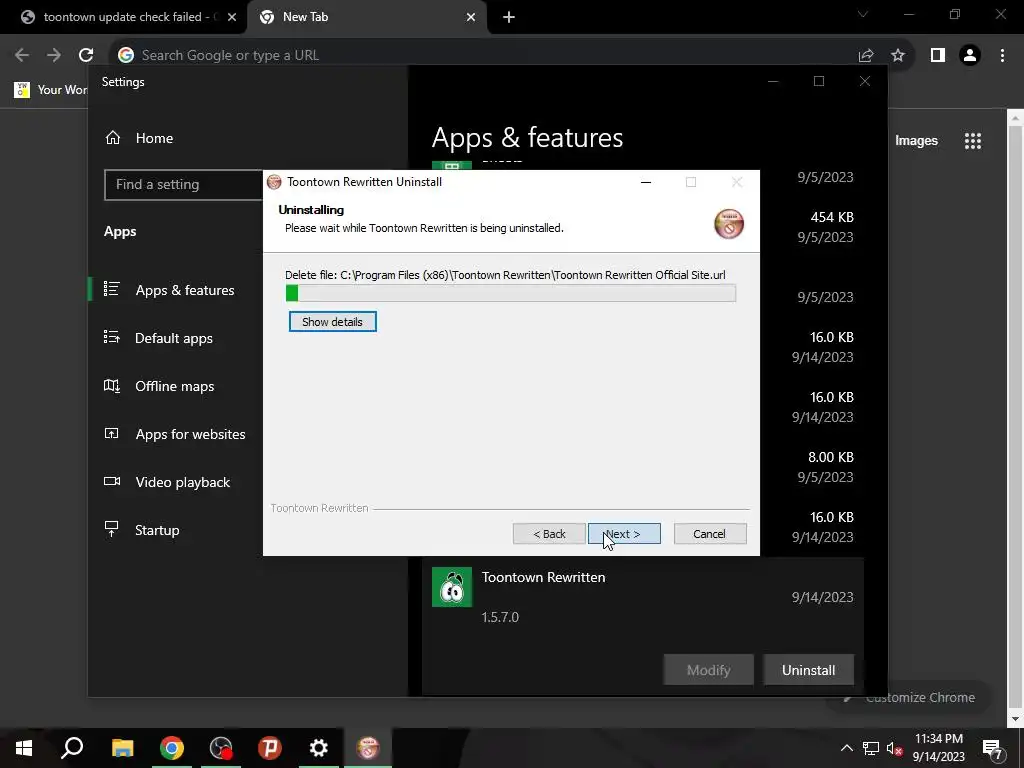The height and width of the screenshot is (768, 1024).
Task: Open File Explorer from the taskbar
Action: pos(122,748)
